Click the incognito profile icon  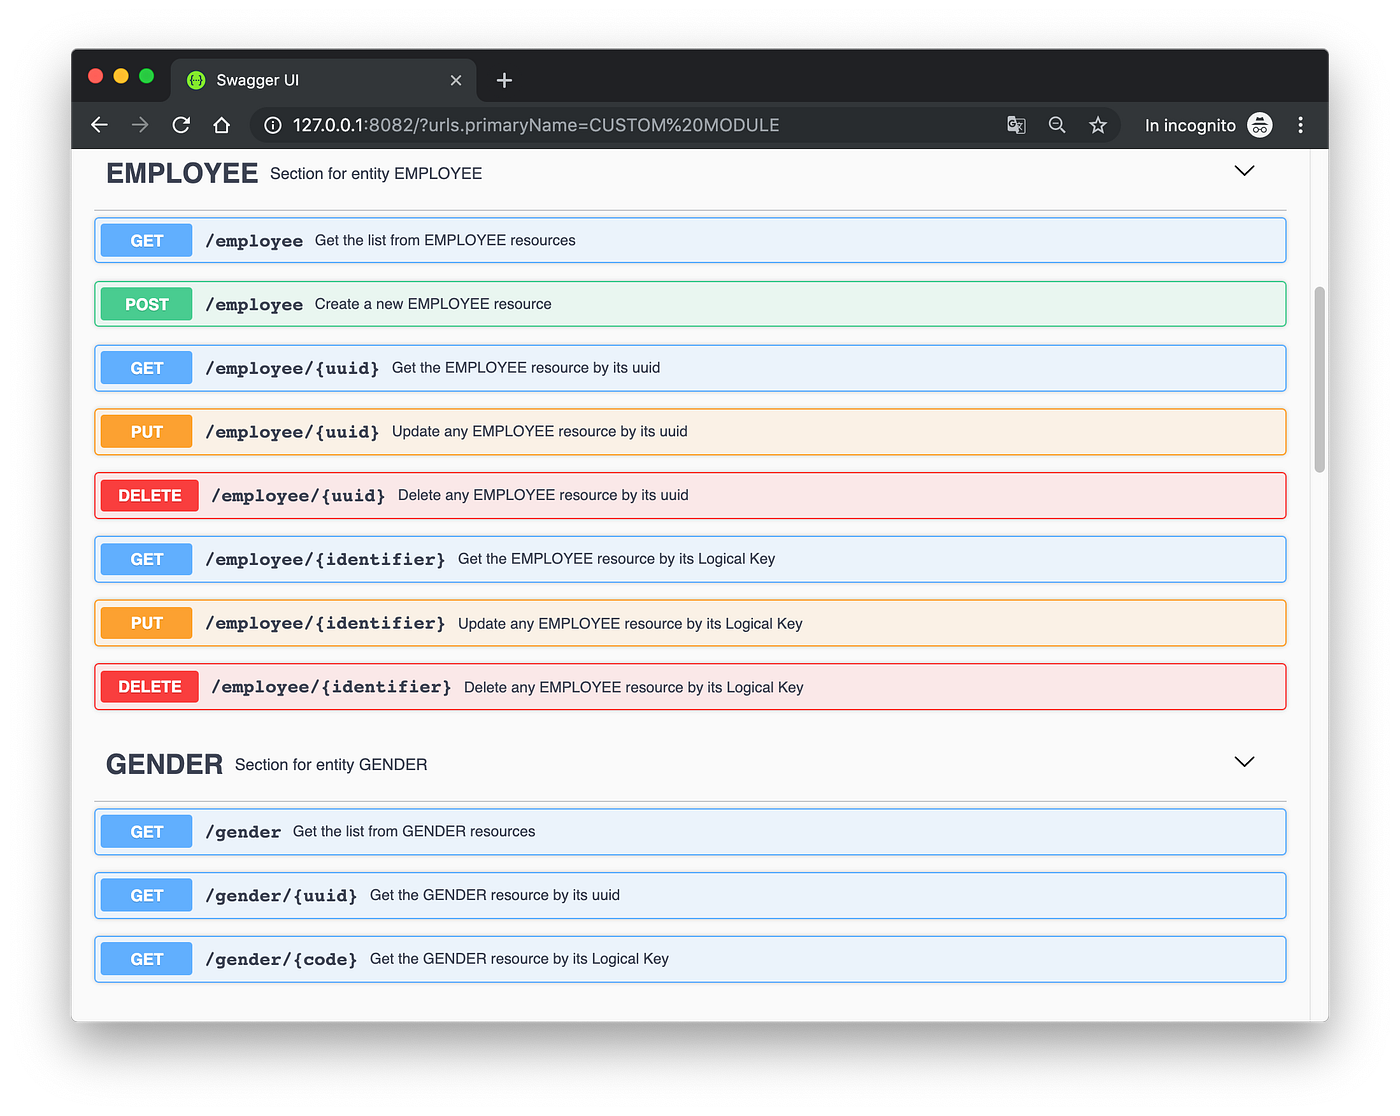tap(1259, 125)
